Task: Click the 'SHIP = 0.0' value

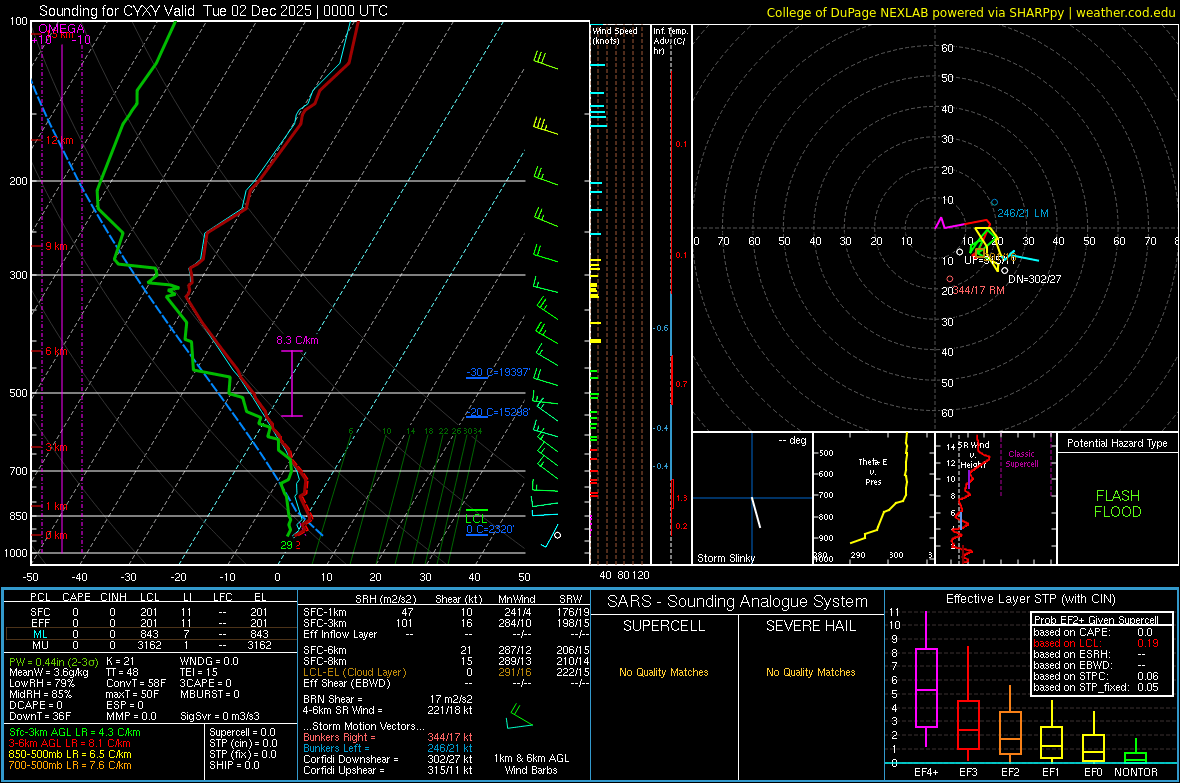Action: tap(234, 765)
